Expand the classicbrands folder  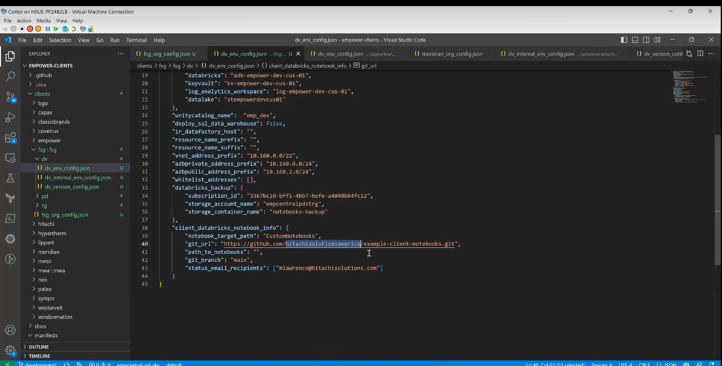[x=54, y=122]
